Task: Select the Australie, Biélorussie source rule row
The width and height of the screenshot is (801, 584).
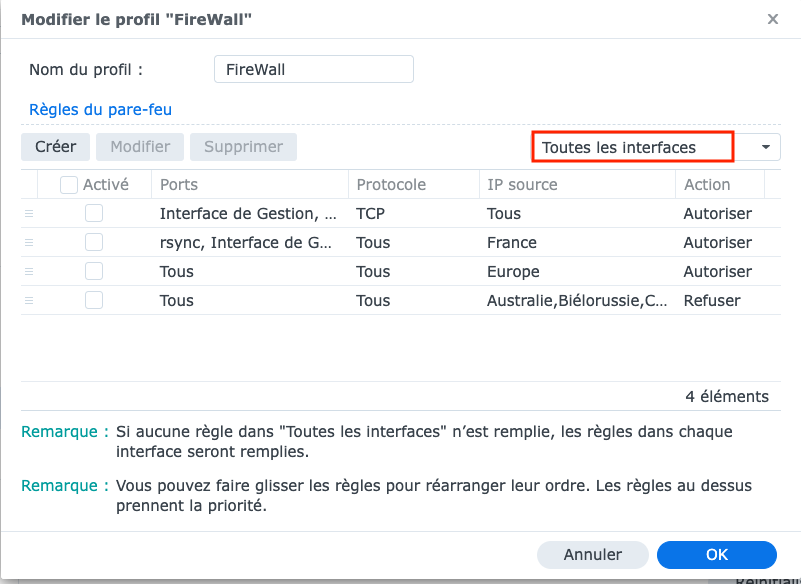Action: (400, 300)
